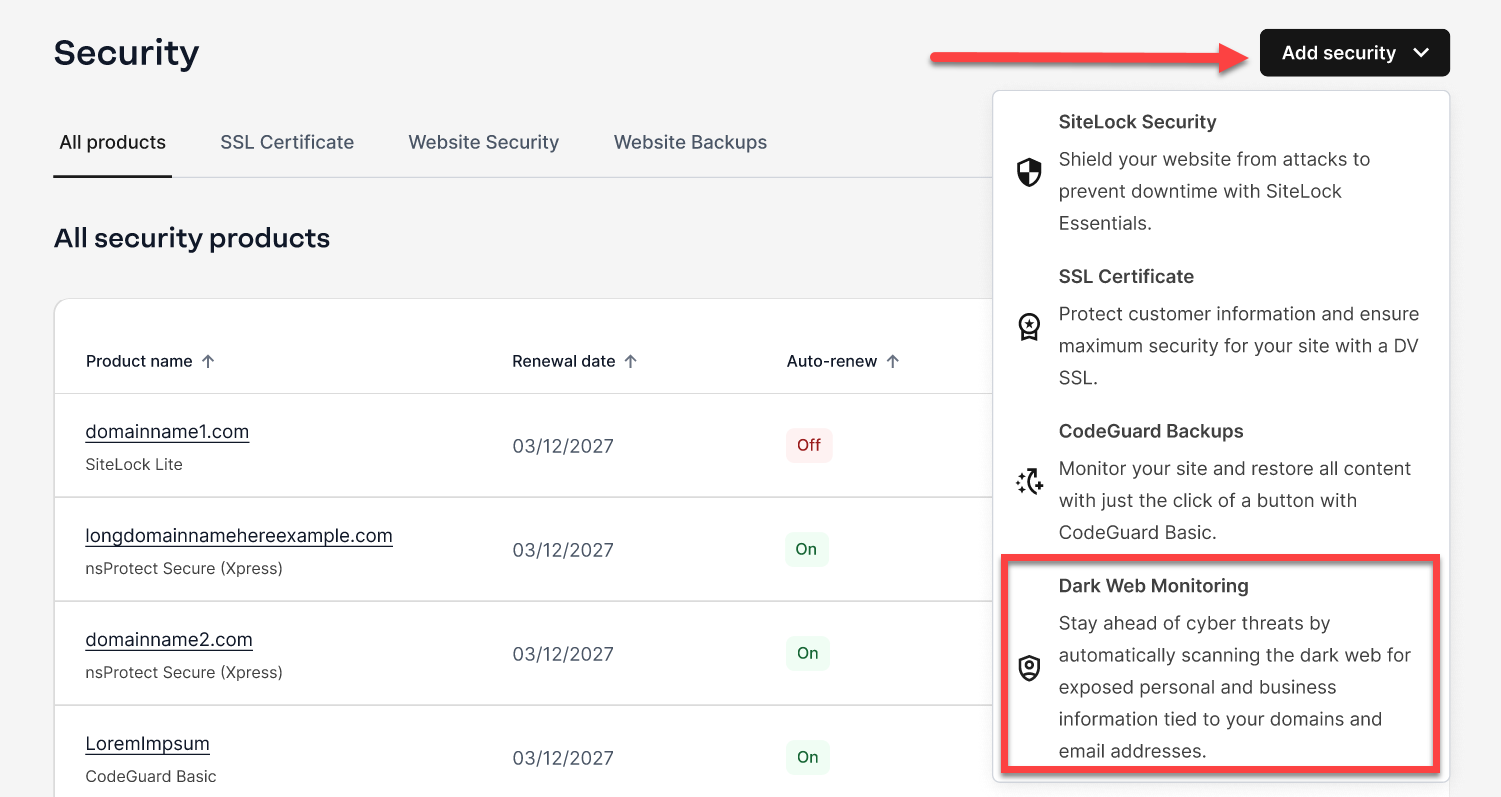This screenshot has height=797, width=1501.
Task: Click the SiteLock Lite plan label
Action: coord(134,464)
